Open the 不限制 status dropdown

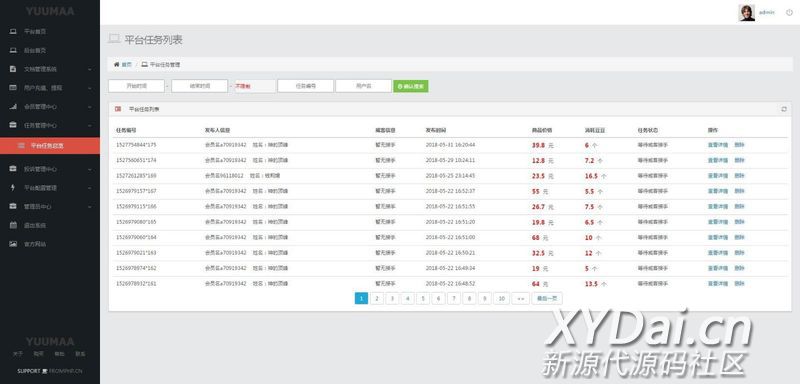coord(255,86)
